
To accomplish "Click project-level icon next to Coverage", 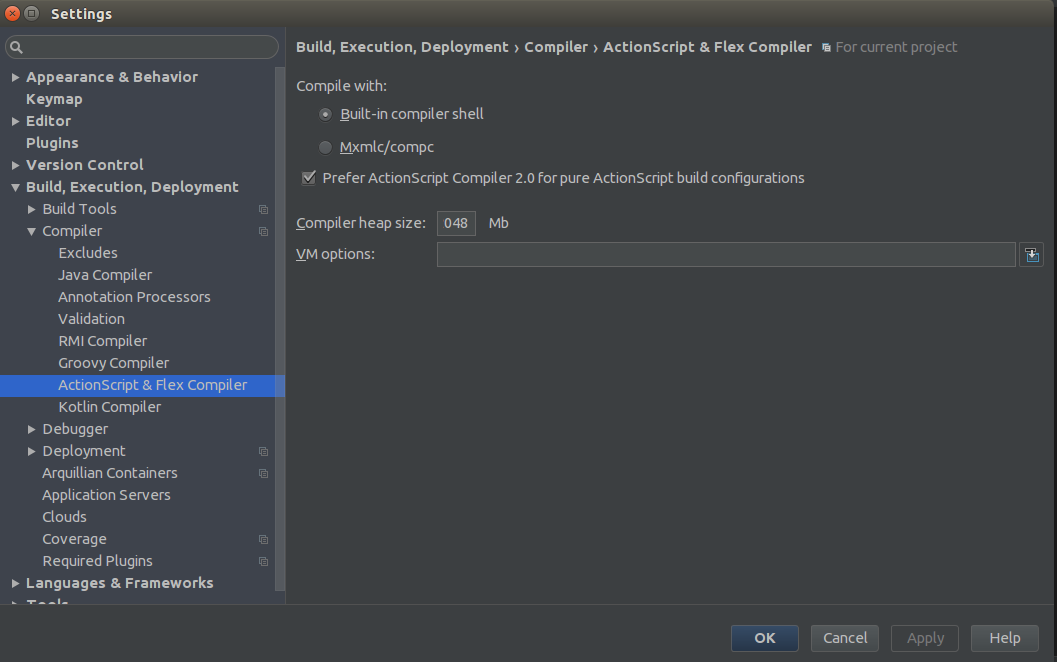I will (264, 539).
